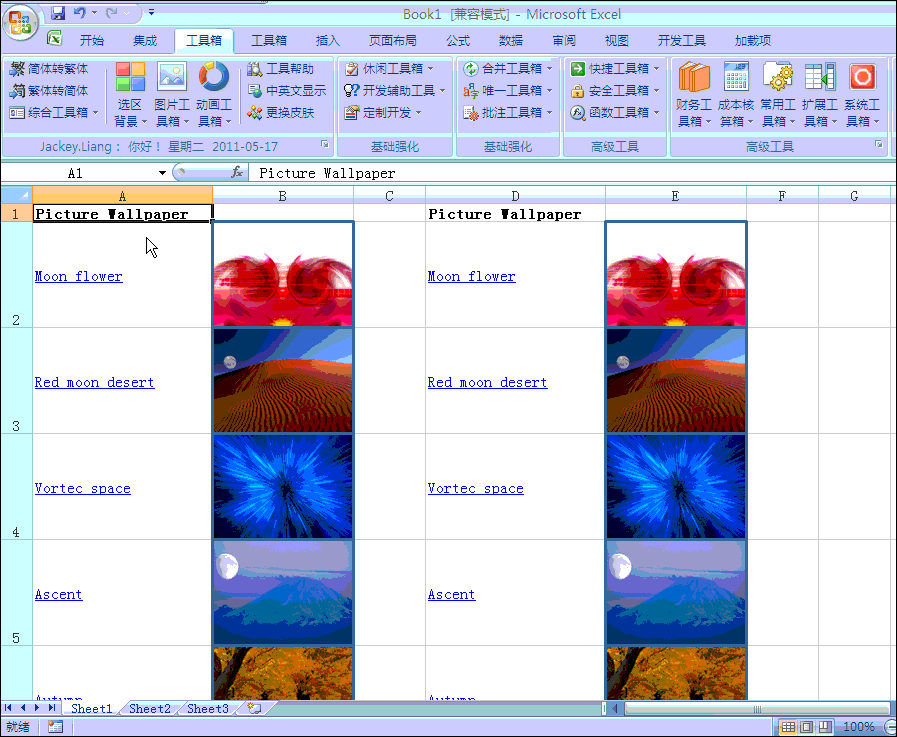
Task: Open the 财务工具箱 book icon
Action: coord(693,78)
